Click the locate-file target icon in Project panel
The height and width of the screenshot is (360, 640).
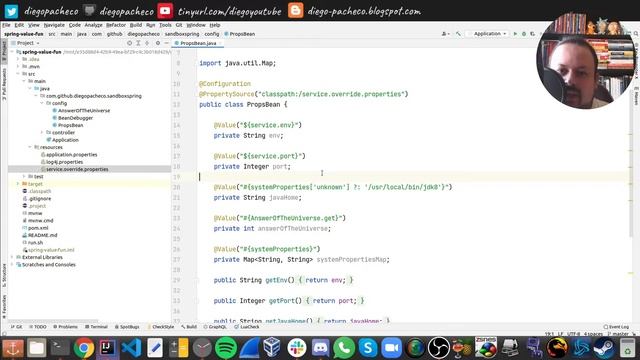(129, 43)
